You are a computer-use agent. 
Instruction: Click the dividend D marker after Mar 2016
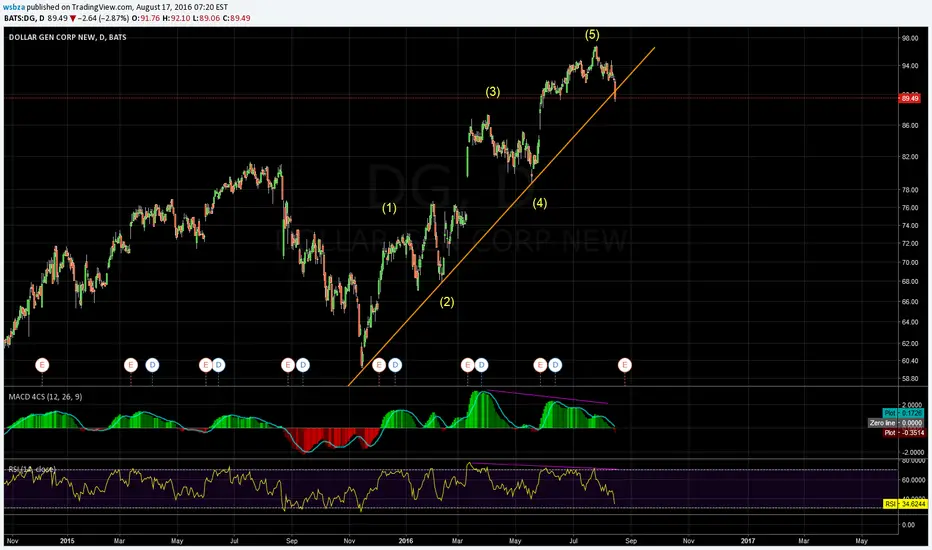pyautogui.click(x=481, y=365)
